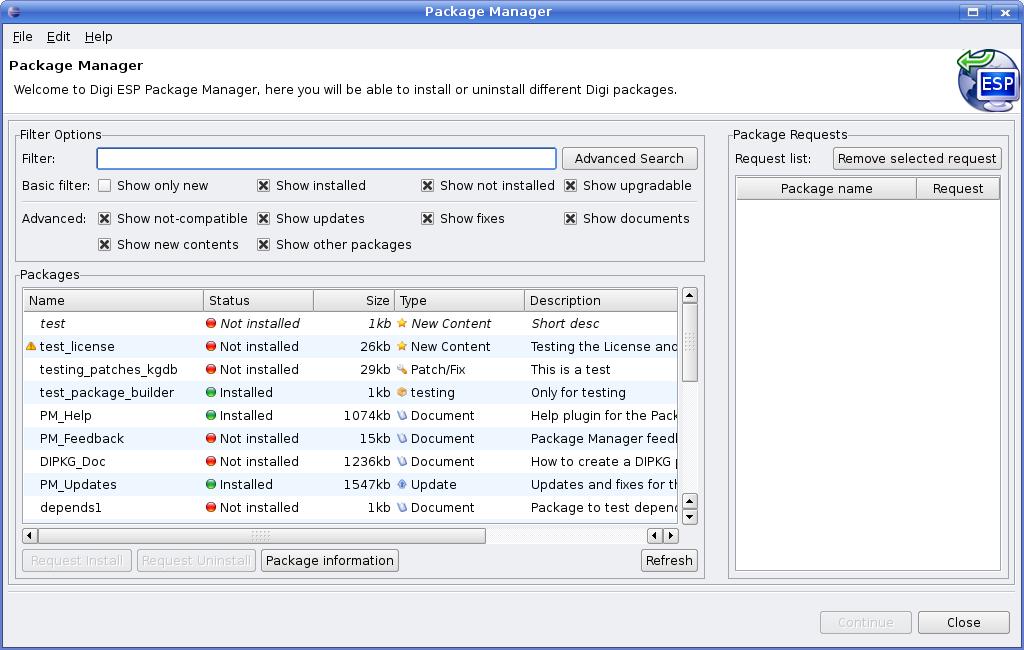Click the Package information button
The width and height of the screenshot is (1024, 650).
tap(329, 560)
